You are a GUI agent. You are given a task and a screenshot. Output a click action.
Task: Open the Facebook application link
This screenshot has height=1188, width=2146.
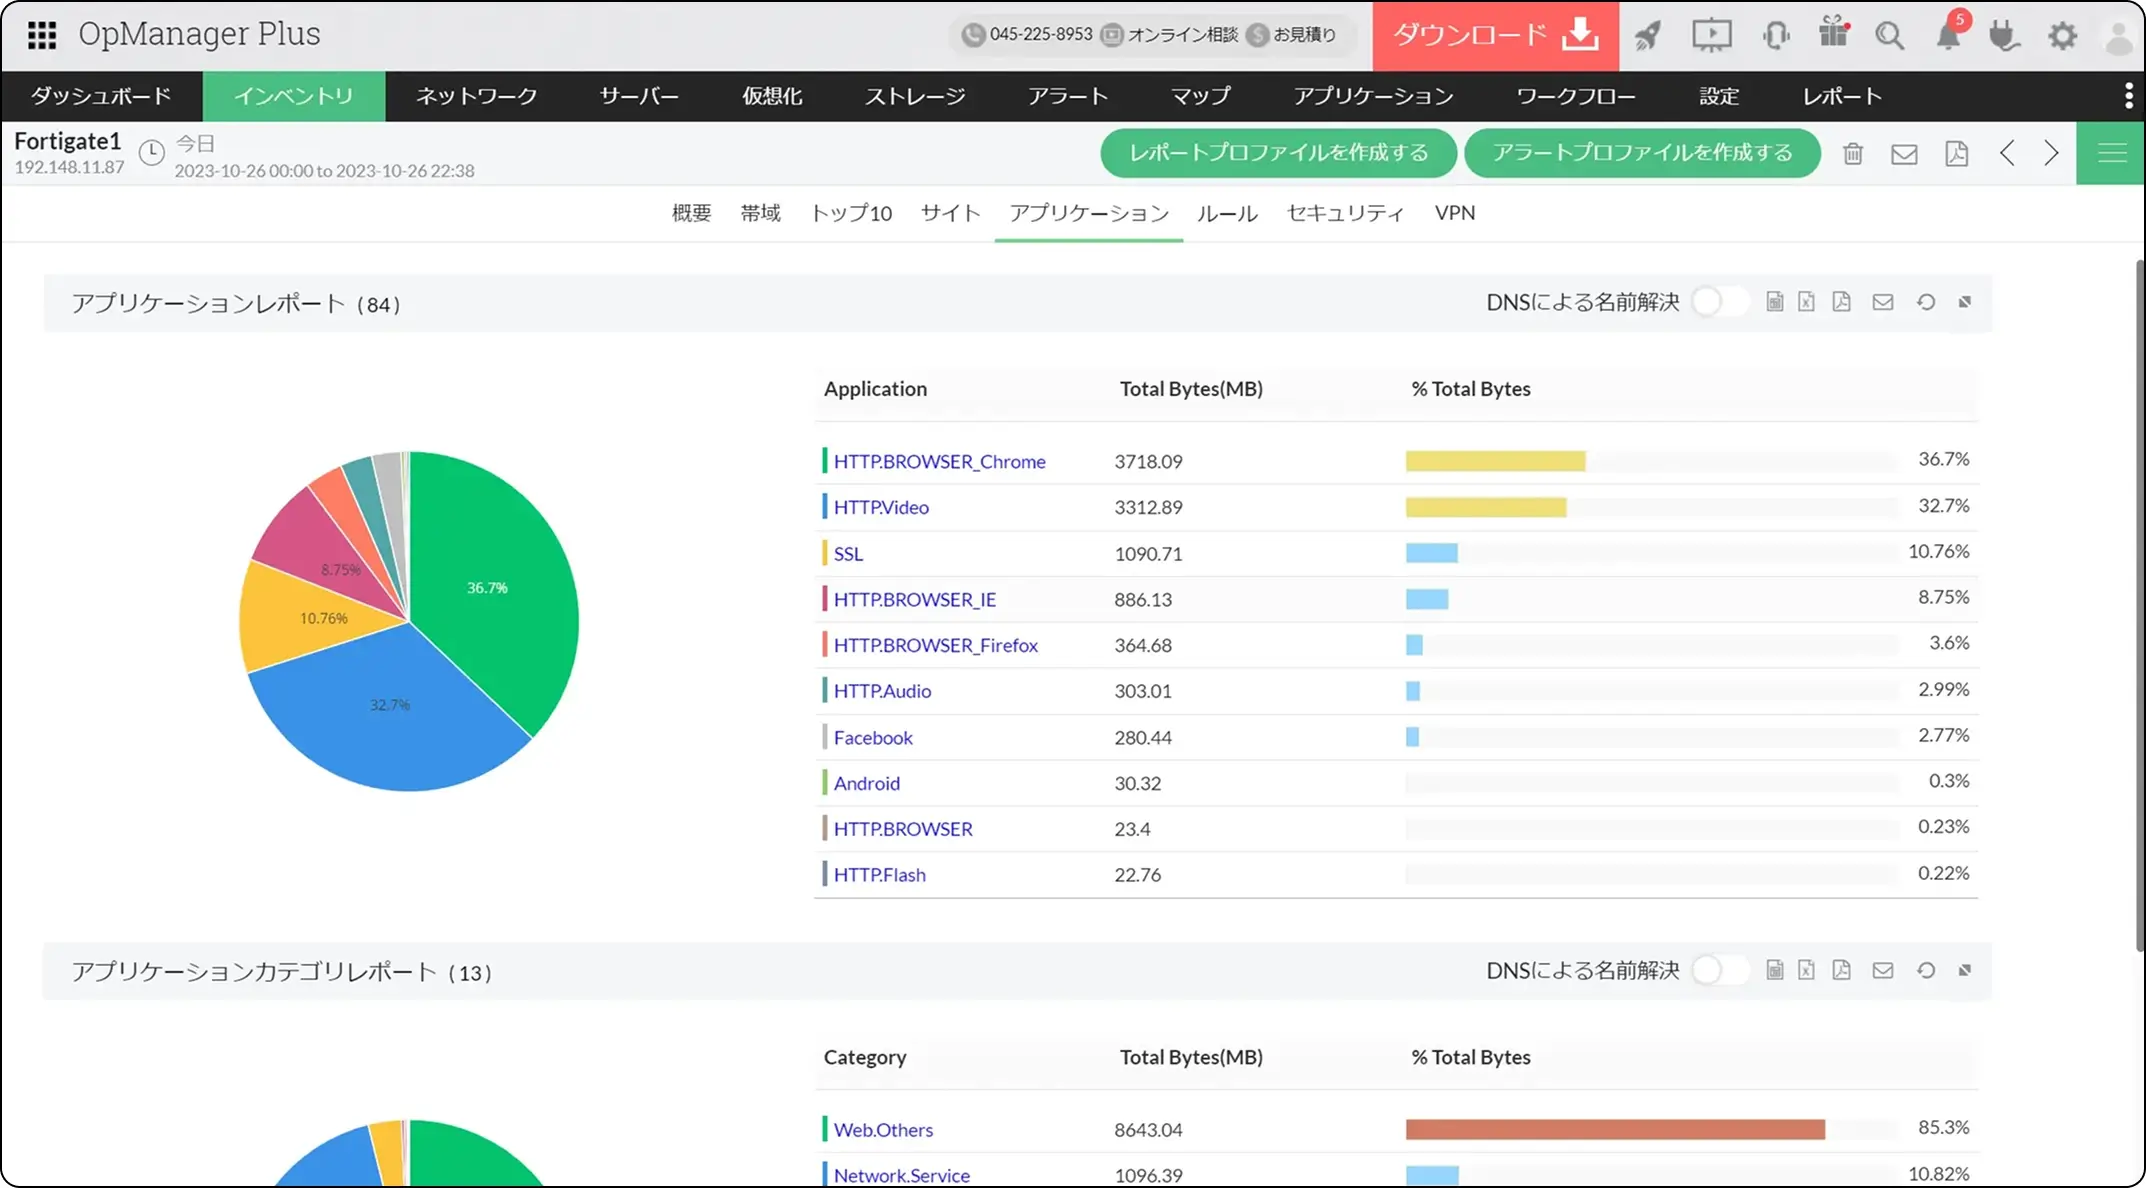pyautogui.click(x=873, y=737)
